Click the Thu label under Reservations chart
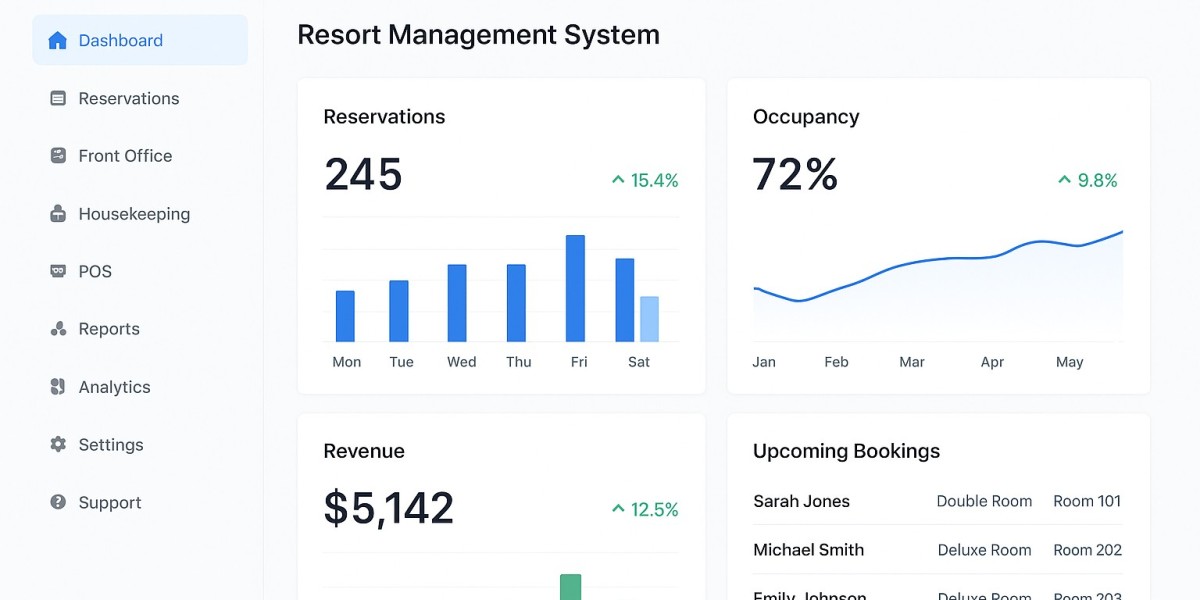The width and height of the screenshot is (1200, 600). tap(518, 362)
